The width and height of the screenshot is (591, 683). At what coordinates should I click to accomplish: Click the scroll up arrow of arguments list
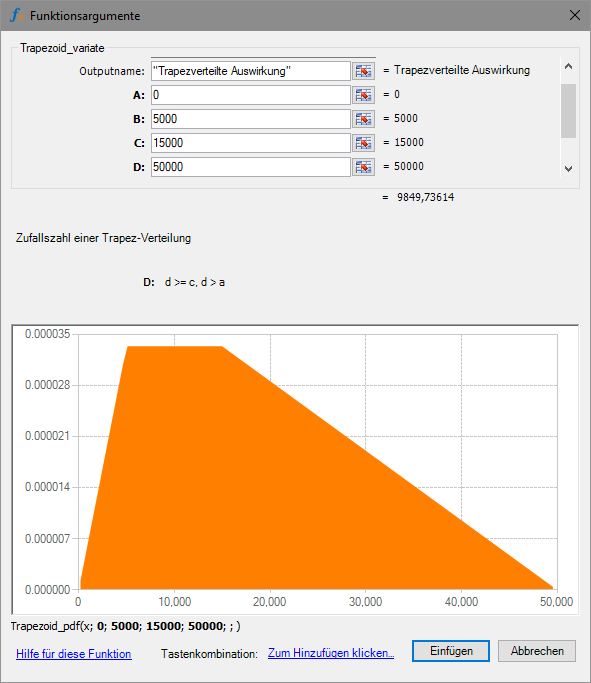pos(568,67)
